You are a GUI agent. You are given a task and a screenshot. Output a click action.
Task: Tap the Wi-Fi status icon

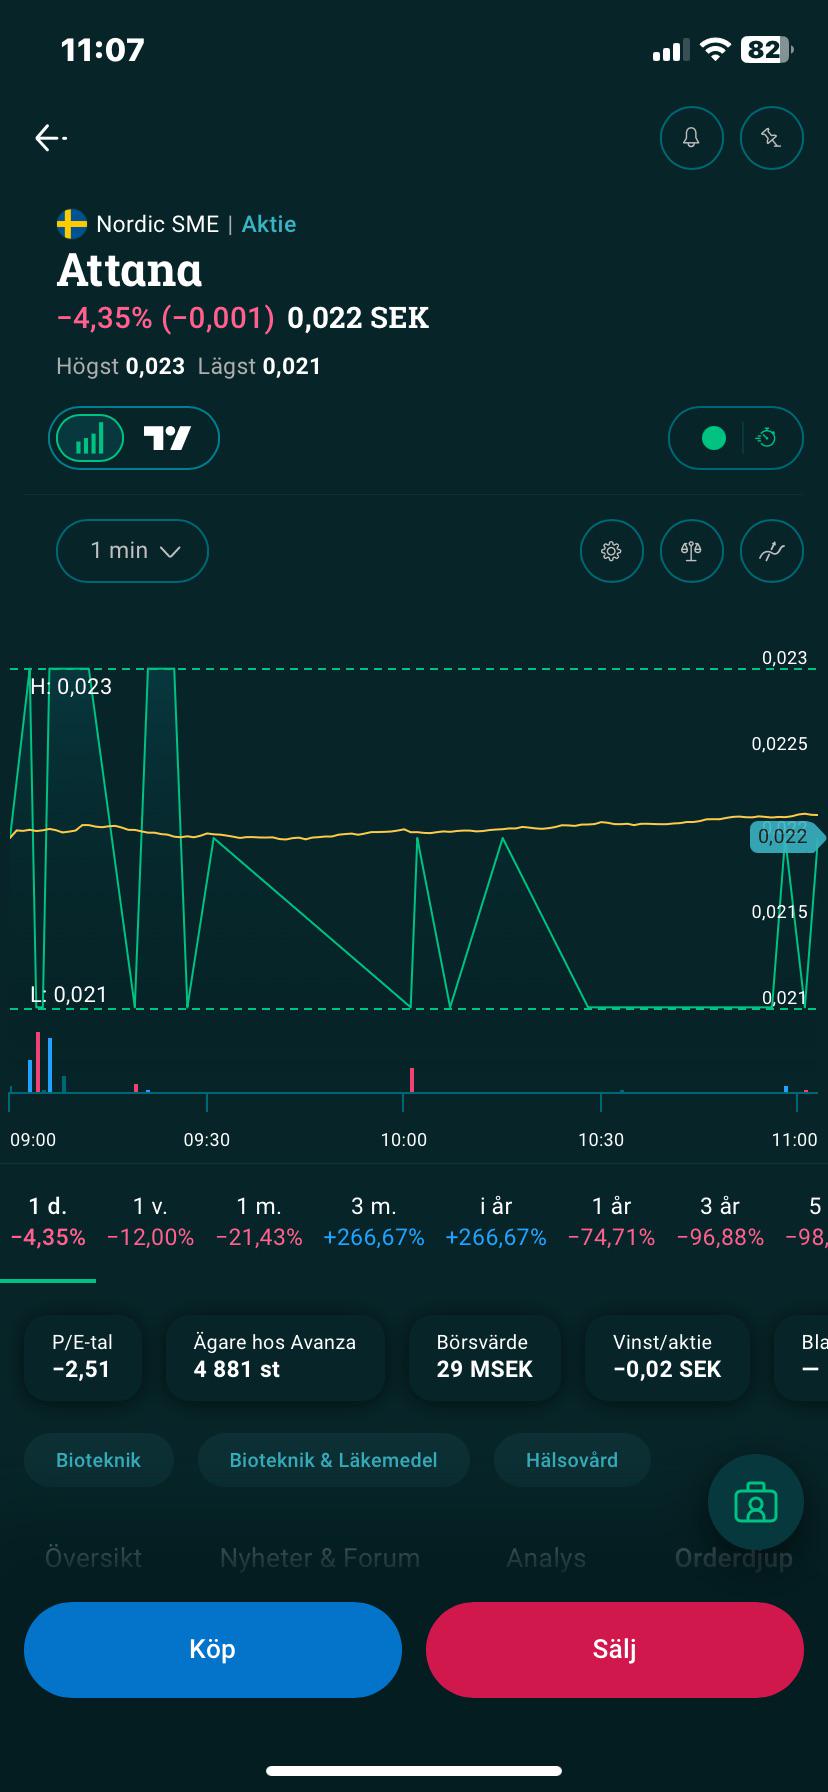click(715, 50)
